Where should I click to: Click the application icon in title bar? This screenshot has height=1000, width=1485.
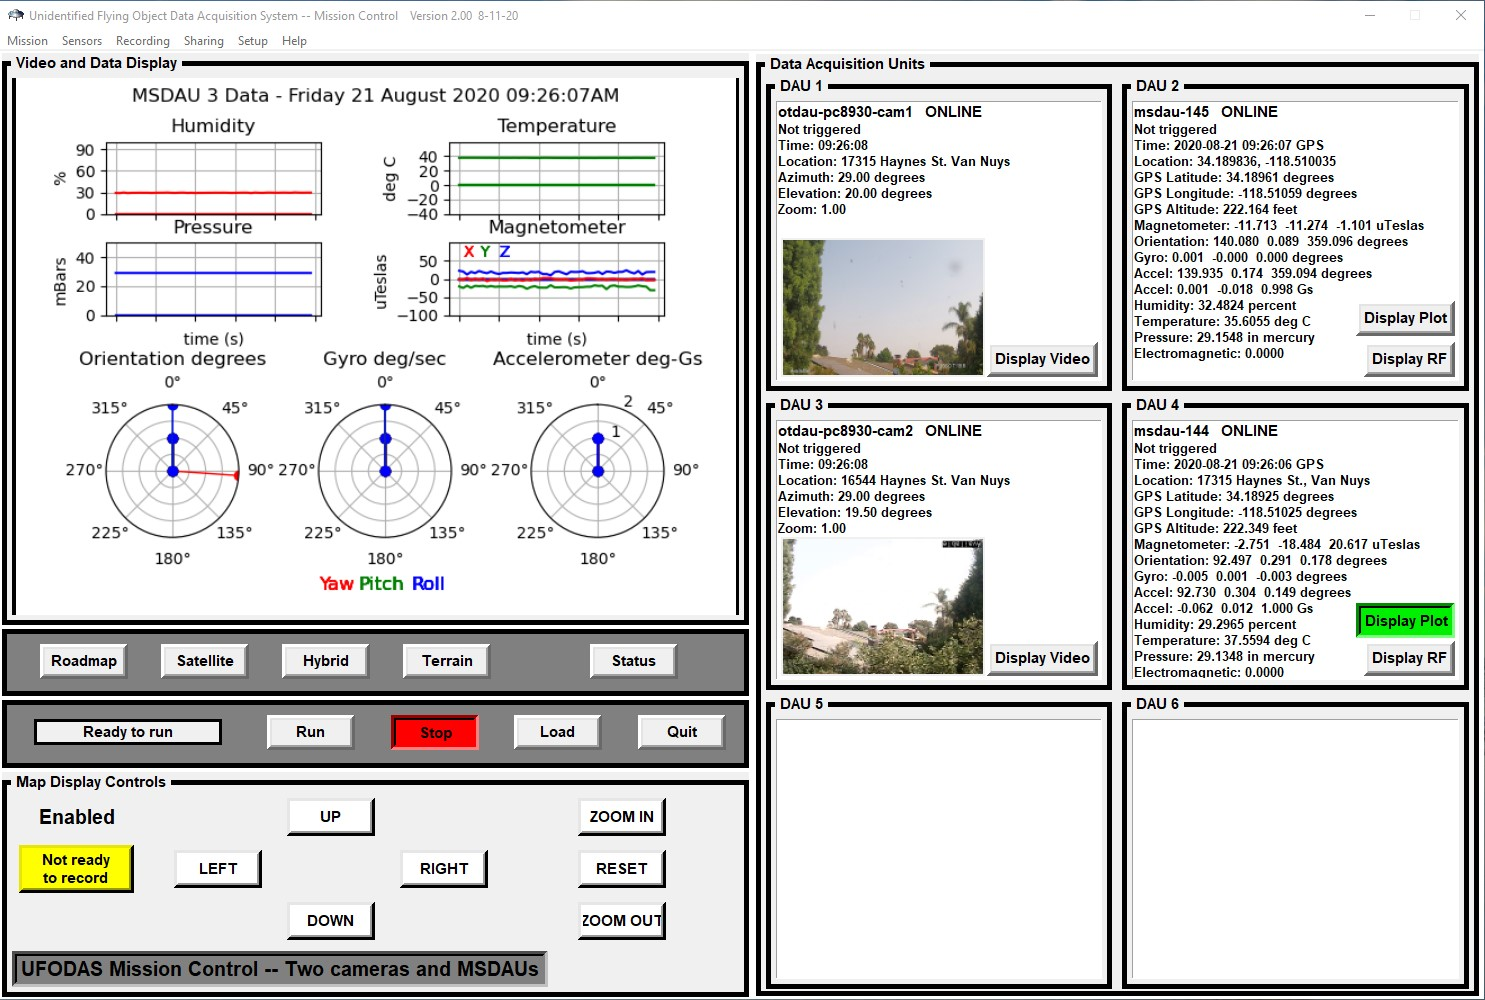pos(15,15)
